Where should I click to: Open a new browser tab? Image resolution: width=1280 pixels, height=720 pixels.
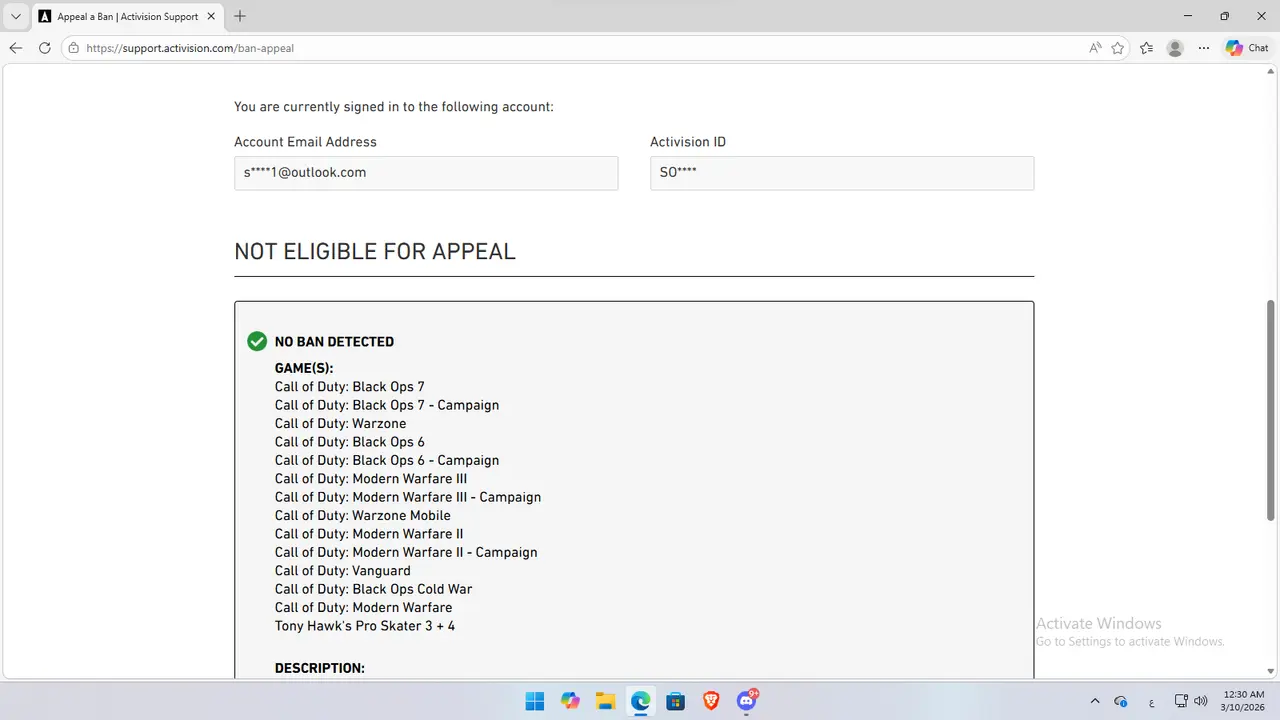[240, 16]
